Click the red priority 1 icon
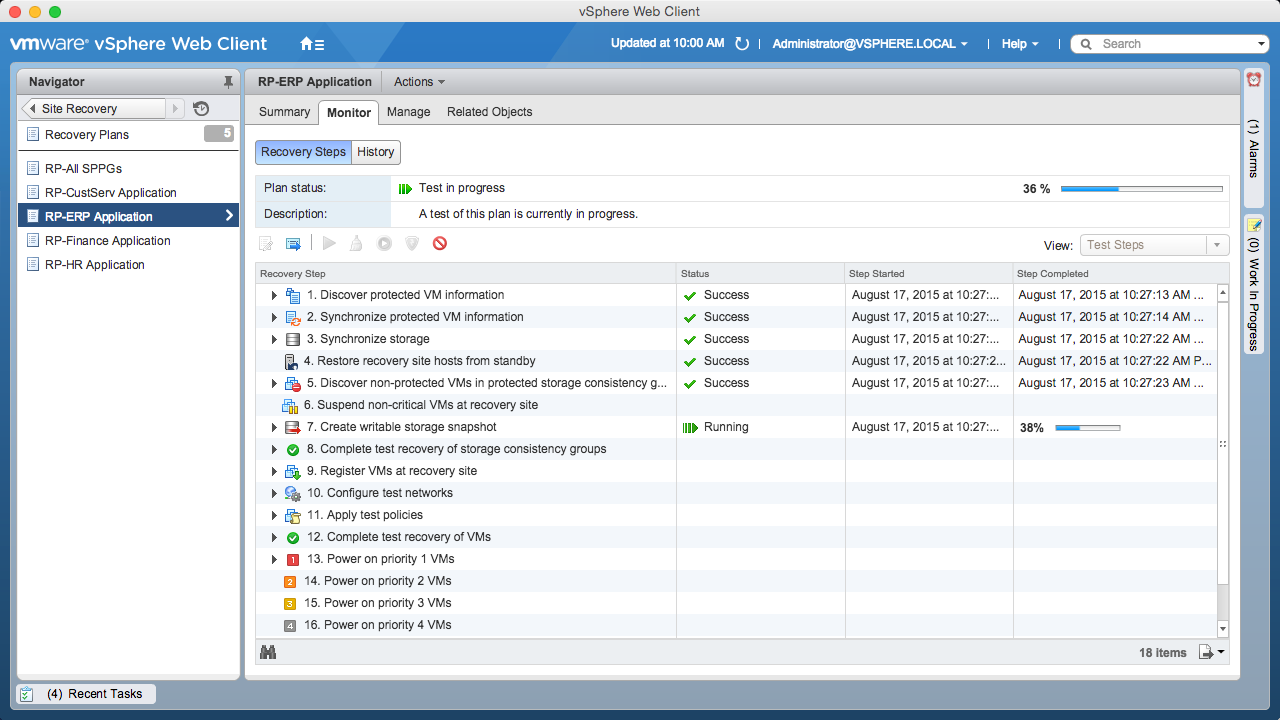Image resolution: width=1280 pixels, height=720 pixels. (x=293, y=559)
